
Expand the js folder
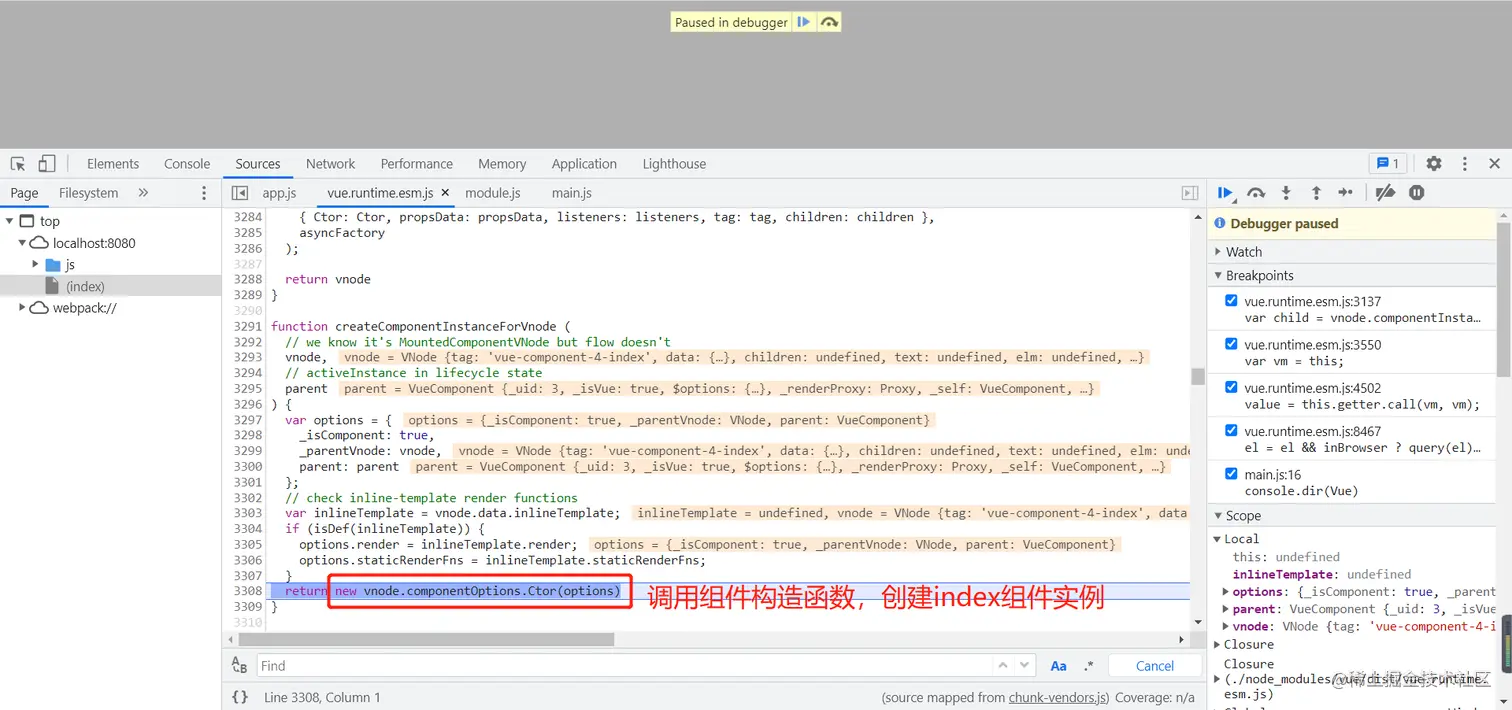[35, 265]
